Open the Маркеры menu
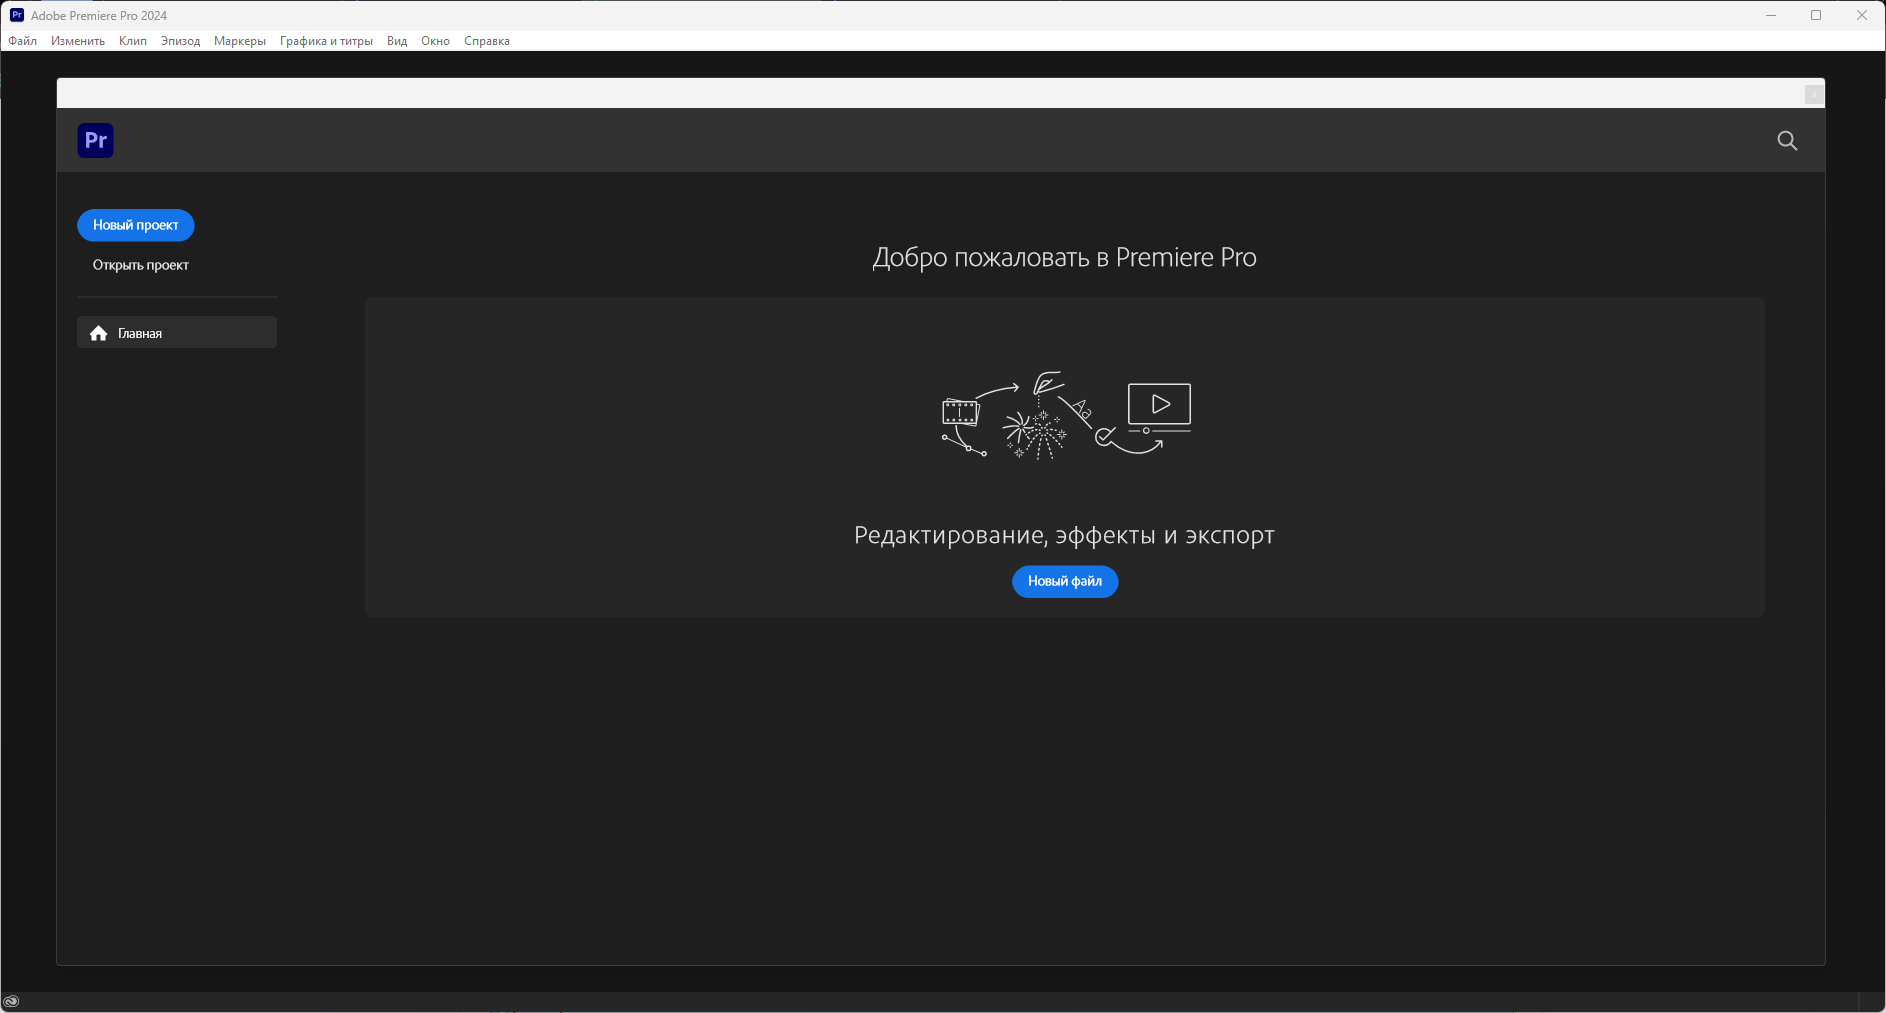1886x1013 pixels. [x=240, y=41]
